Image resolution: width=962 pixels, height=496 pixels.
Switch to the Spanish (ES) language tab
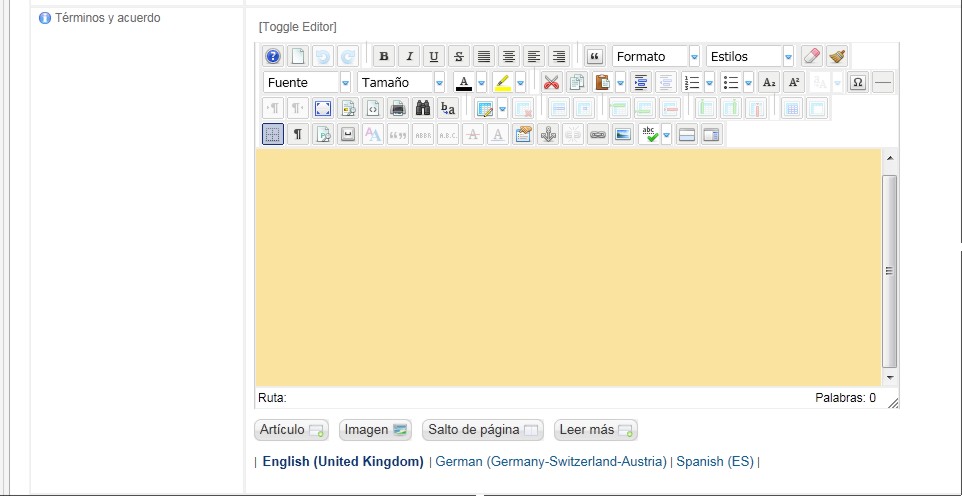[x=715, y=462]
